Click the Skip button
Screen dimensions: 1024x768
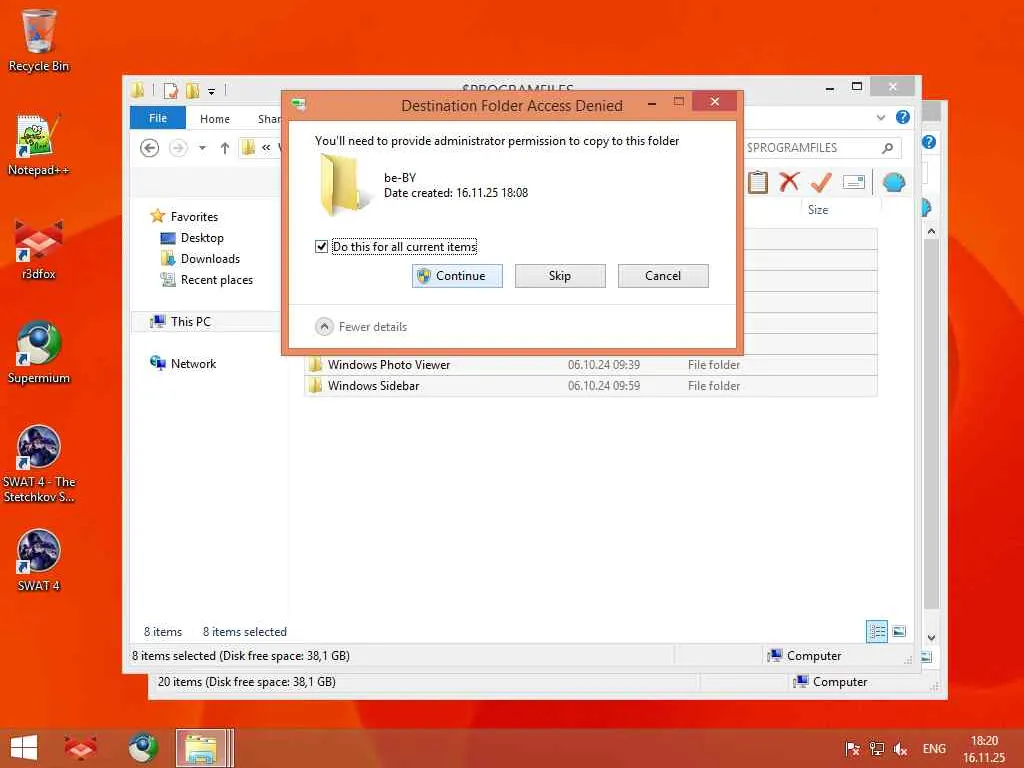tap(560, 276)
